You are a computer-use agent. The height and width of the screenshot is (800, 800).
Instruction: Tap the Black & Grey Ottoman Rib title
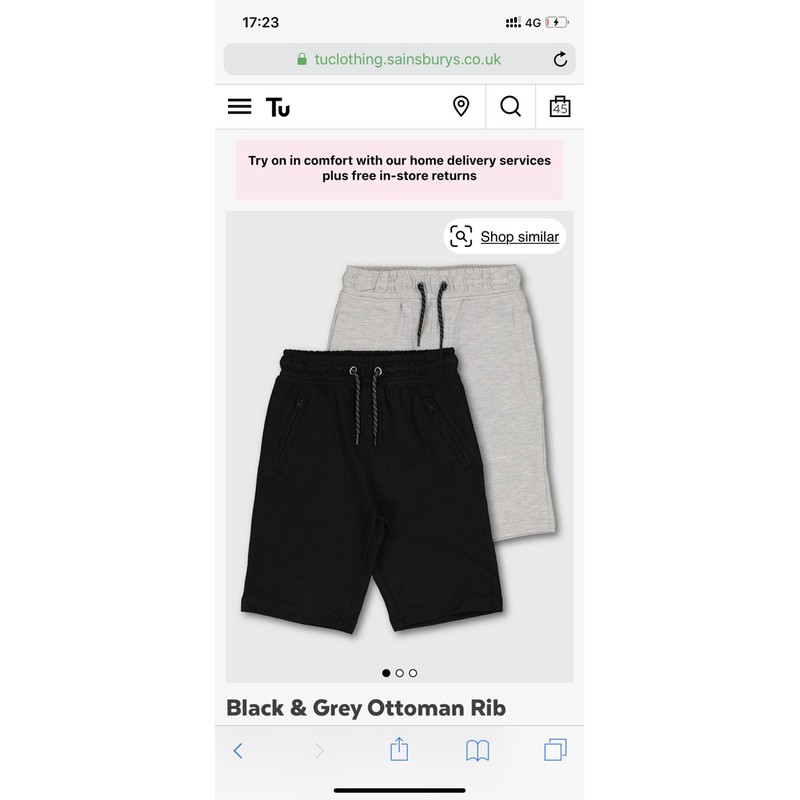click(x=366, y=708)
